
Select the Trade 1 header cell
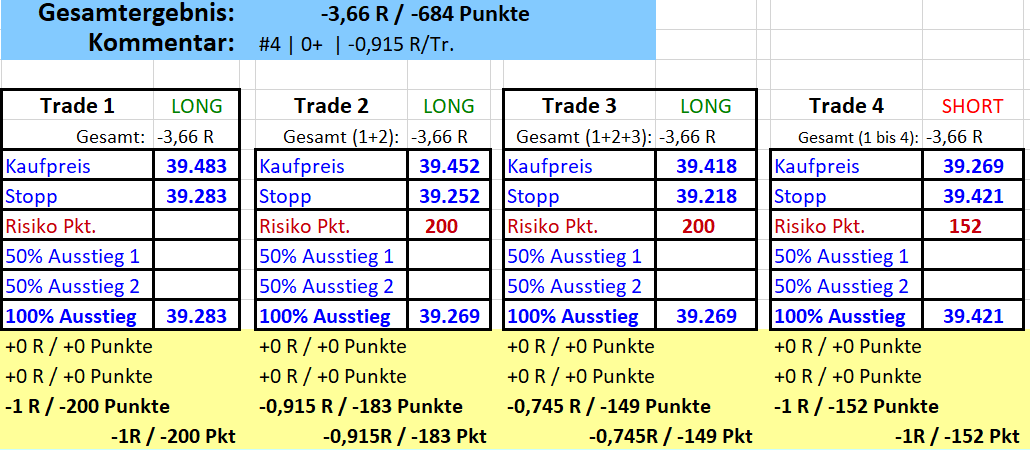point(77,106)
